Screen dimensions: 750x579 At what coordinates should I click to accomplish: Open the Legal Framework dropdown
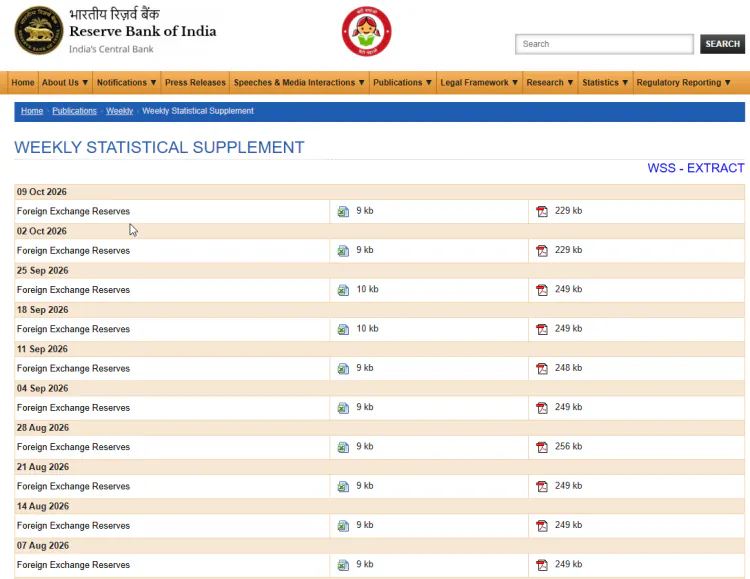coord(479,82)
